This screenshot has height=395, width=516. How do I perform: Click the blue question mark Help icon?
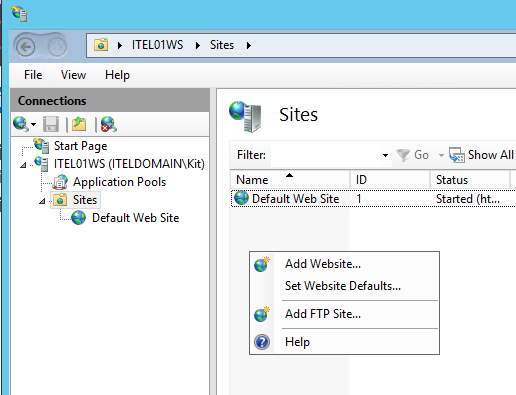(x=262, y=342)
